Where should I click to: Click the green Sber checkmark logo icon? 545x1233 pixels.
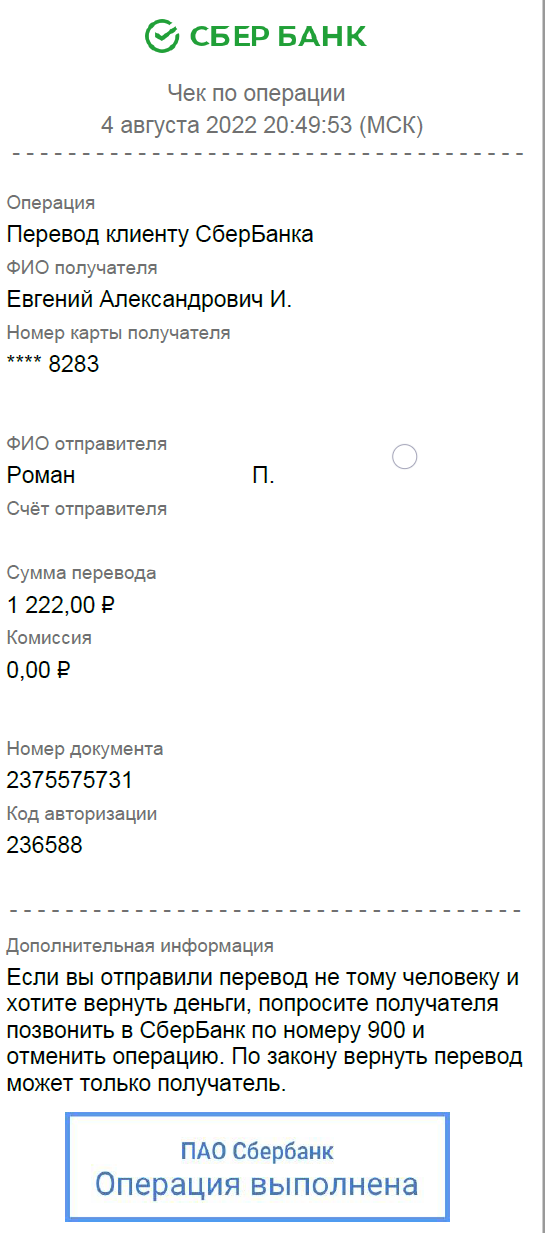tap(160, 36)
